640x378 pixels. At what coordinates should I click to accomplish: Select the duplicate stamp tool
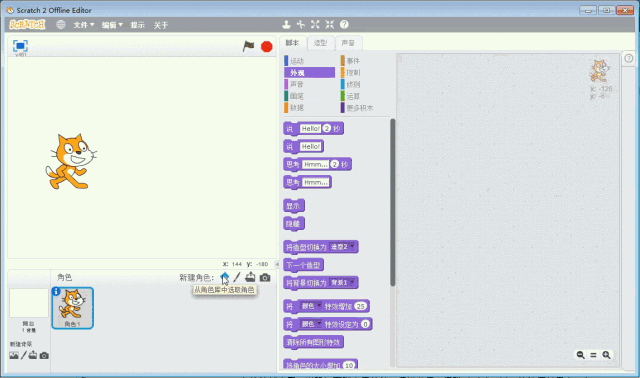pyautogui.click(x=286, y=24)
